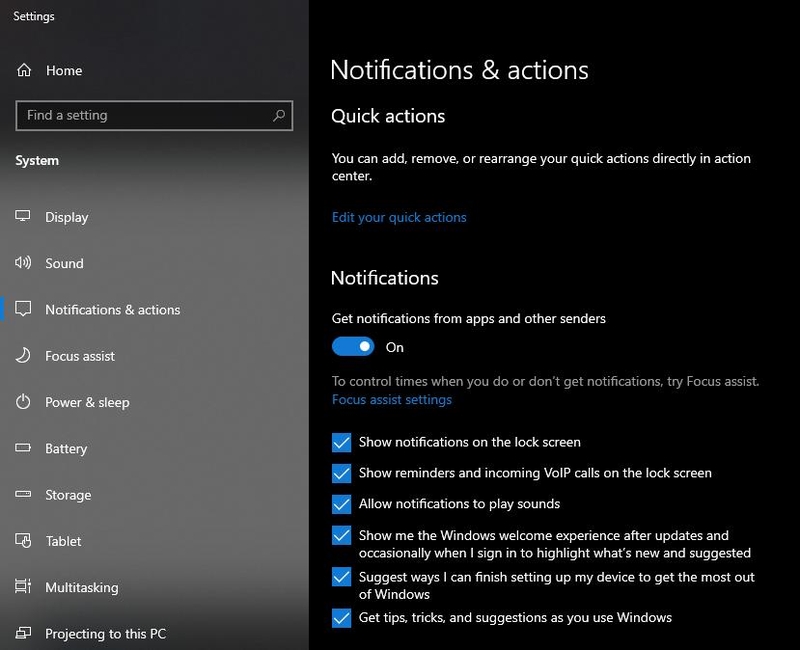Click the Projecting to this PC icon
Image resolution: width=800 pixels, height=650 pixels.
[x=23, y=633]
